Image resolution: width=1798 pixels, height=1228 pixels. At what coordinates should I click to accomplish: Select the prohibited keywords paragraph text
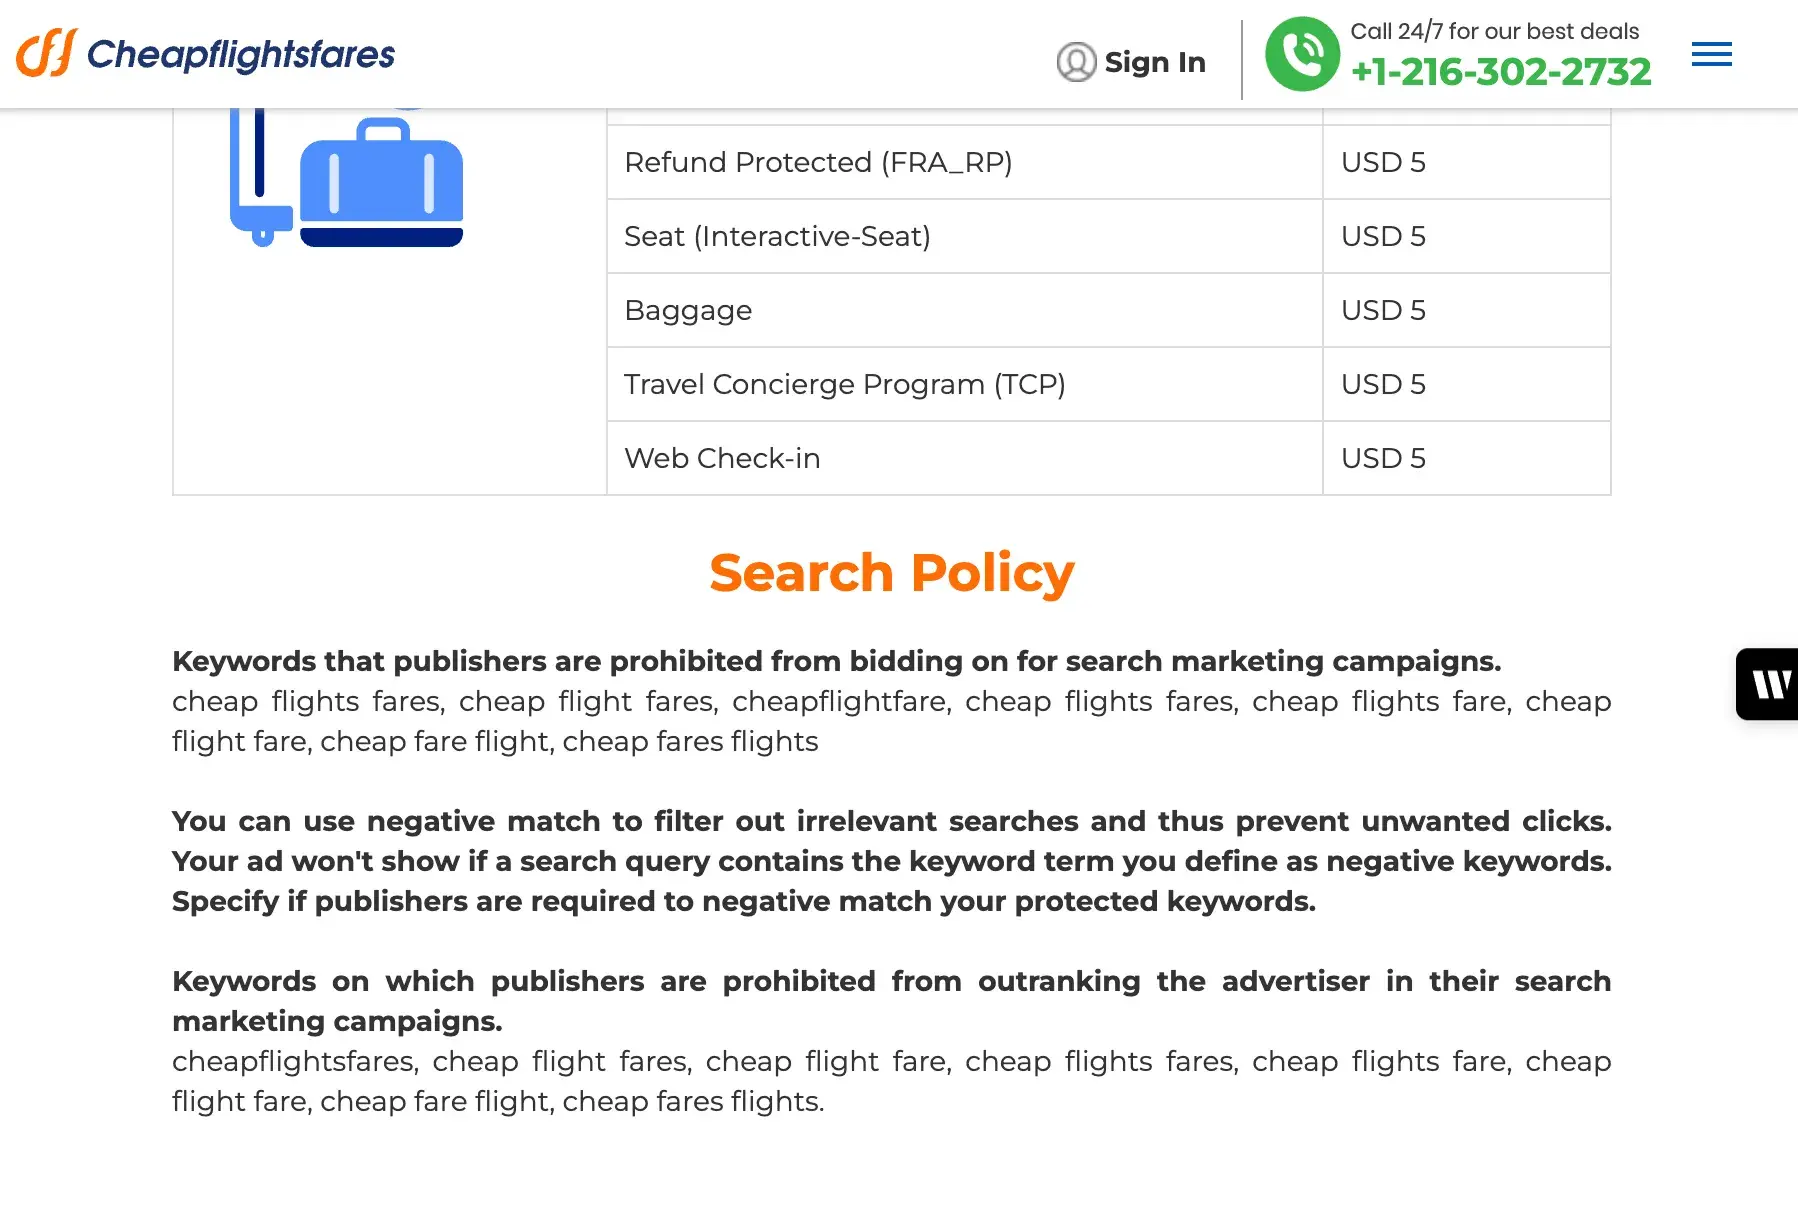point(890,721)
